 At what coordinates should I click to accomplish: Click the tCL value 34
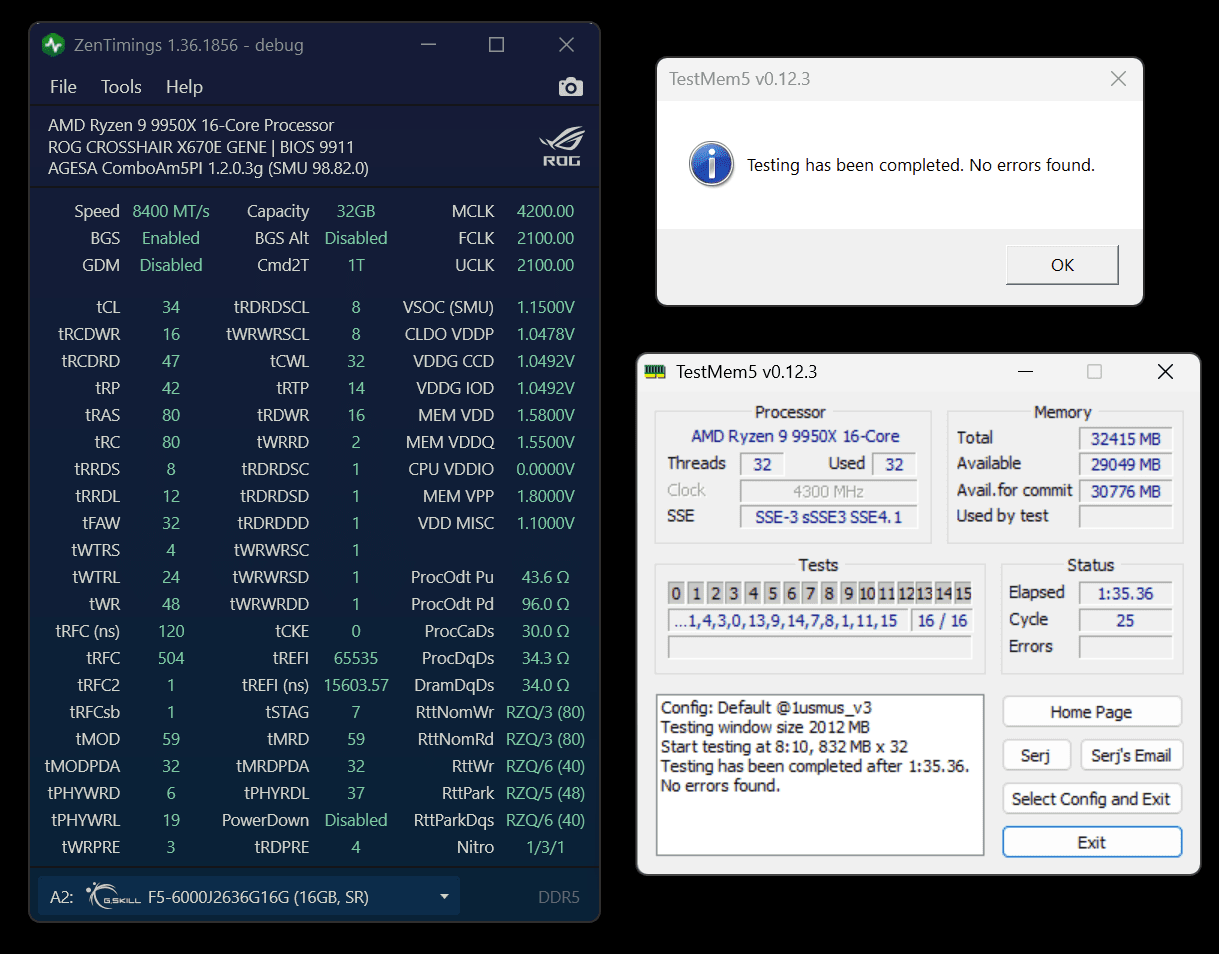coord(171,307)
